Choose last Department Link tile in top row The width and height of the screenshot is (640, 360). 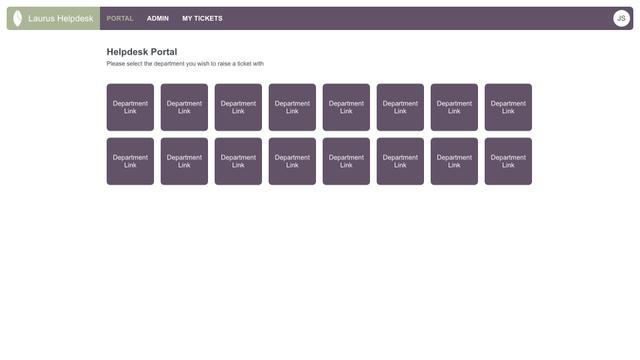(x=508, y=107)
